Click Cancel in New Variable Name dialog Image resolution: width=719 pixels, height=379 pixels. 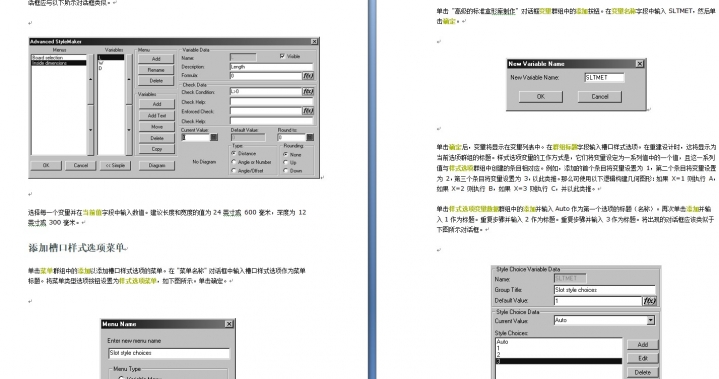pos(600,97)
